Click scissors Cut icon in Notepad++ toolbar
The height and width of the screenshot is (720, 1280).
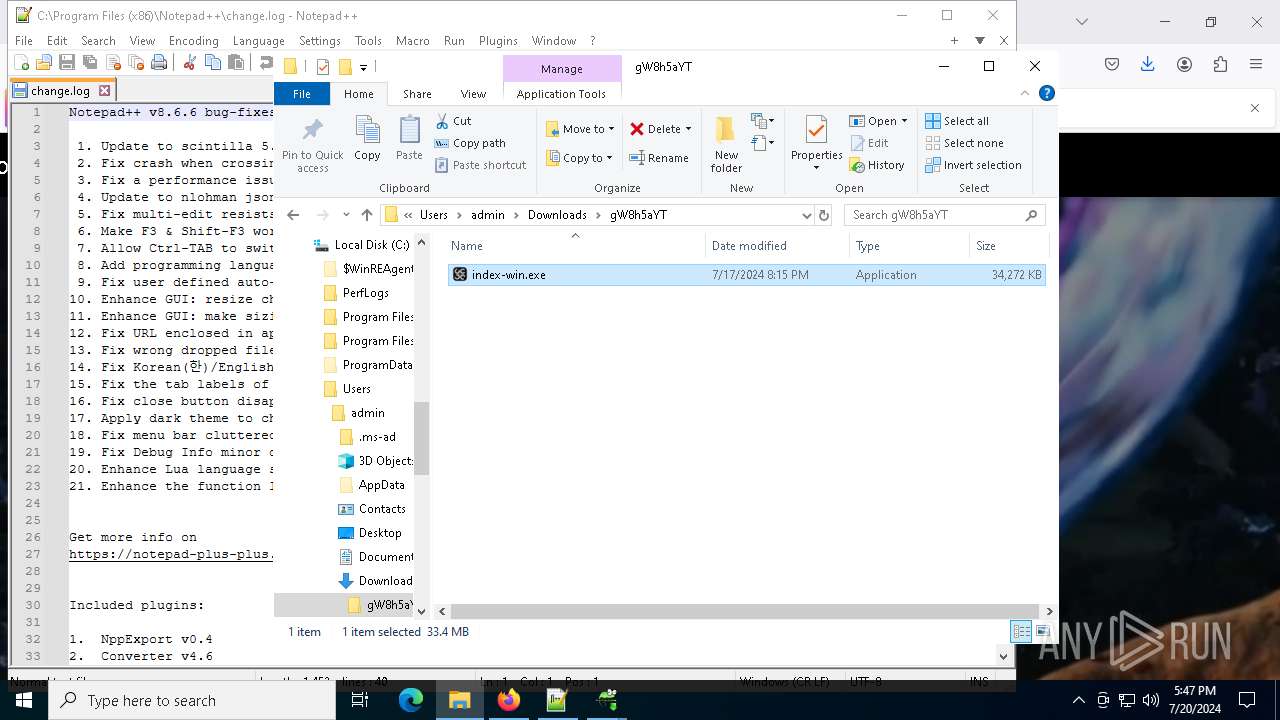pos(189,63)
